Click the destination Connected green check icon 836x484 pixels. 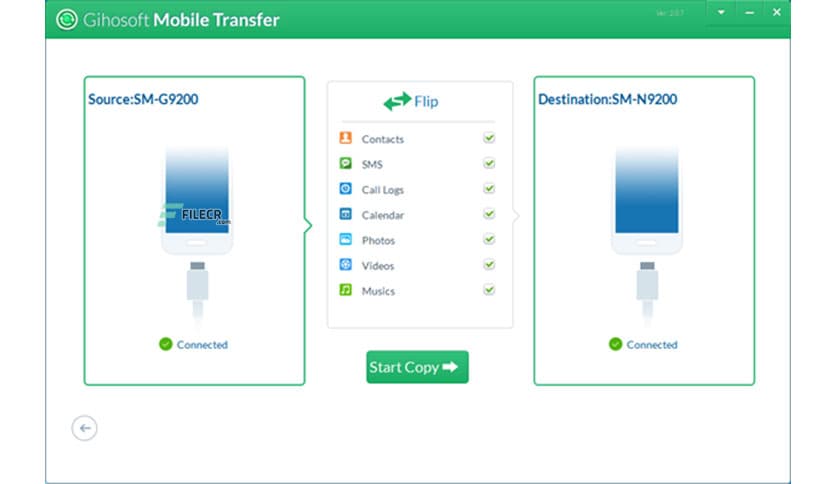[x=615, y=344]
